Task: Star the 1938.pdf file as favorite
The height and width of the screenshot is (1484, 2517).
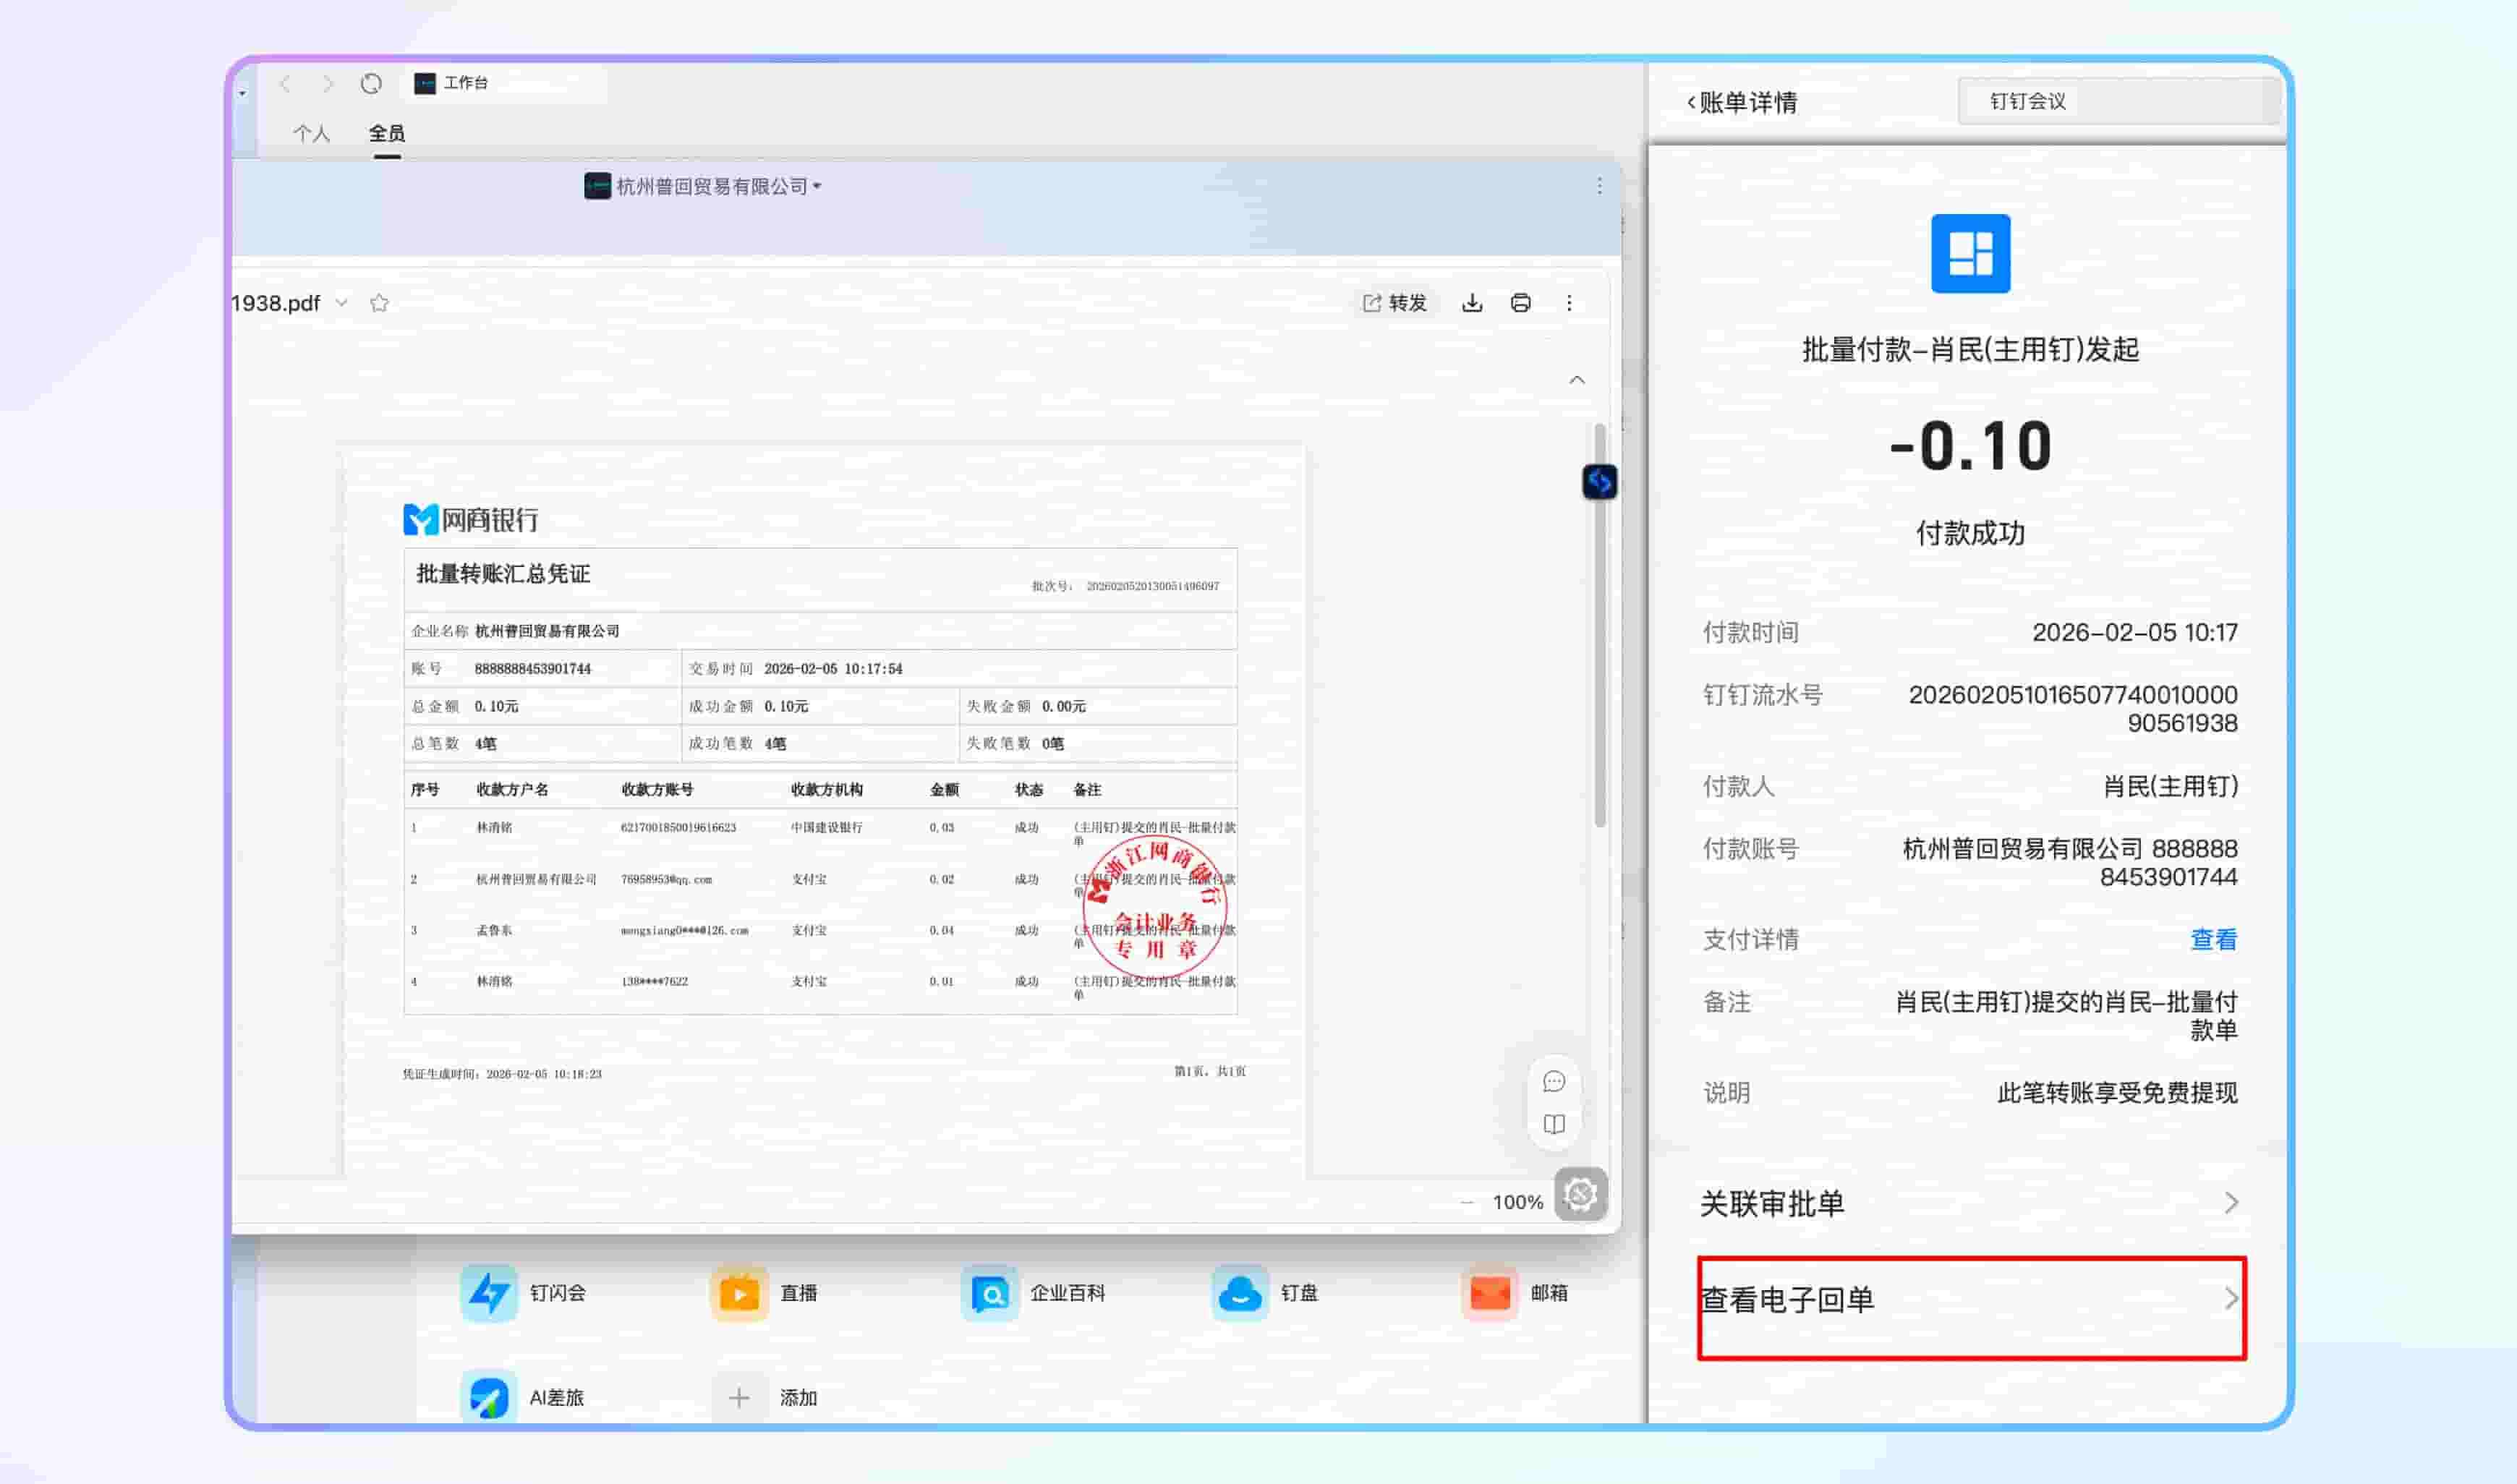Action: [x=379, y=303]
